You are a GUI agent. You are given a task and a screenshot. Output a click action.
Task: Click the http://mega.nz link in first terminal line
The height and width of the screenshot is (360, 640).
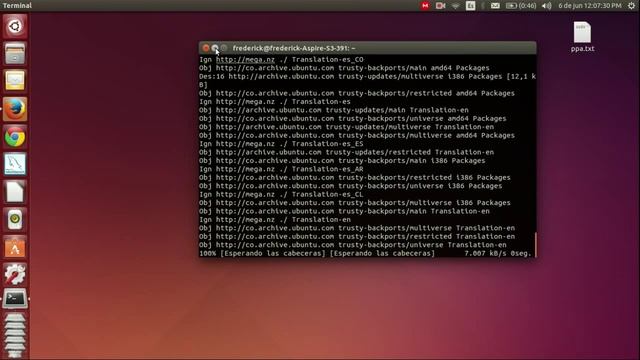coord(245,60)
